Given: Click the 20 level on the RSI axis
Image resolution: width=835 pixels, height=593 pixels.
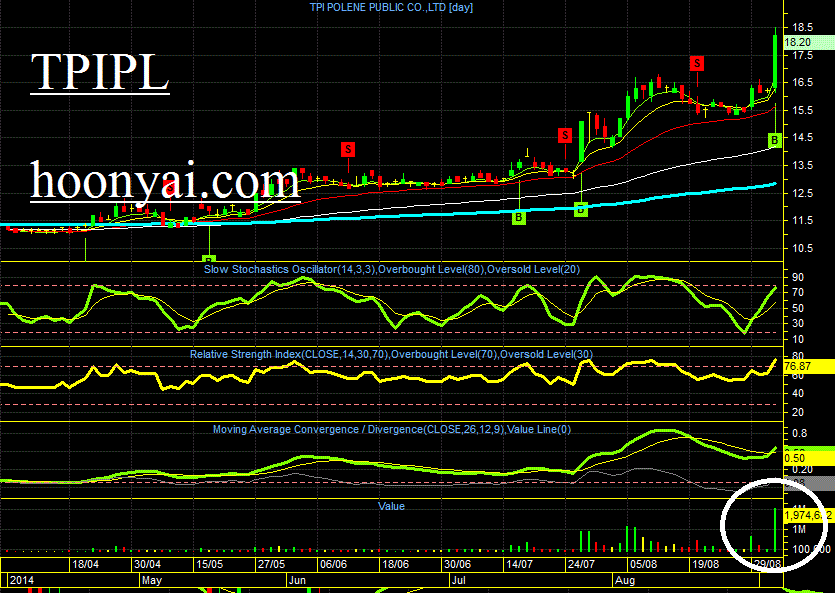Looking at the screenshot, I should click(x=798, y=413).
